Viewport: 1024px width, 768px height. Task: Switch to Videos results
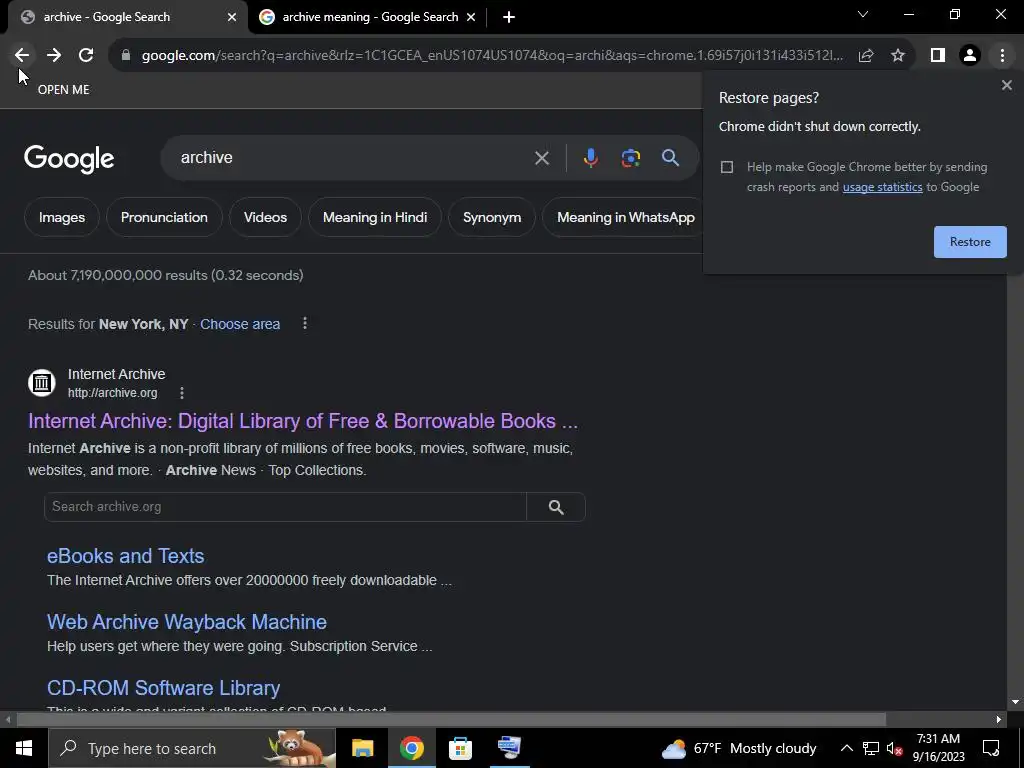[x=265, y=217]
